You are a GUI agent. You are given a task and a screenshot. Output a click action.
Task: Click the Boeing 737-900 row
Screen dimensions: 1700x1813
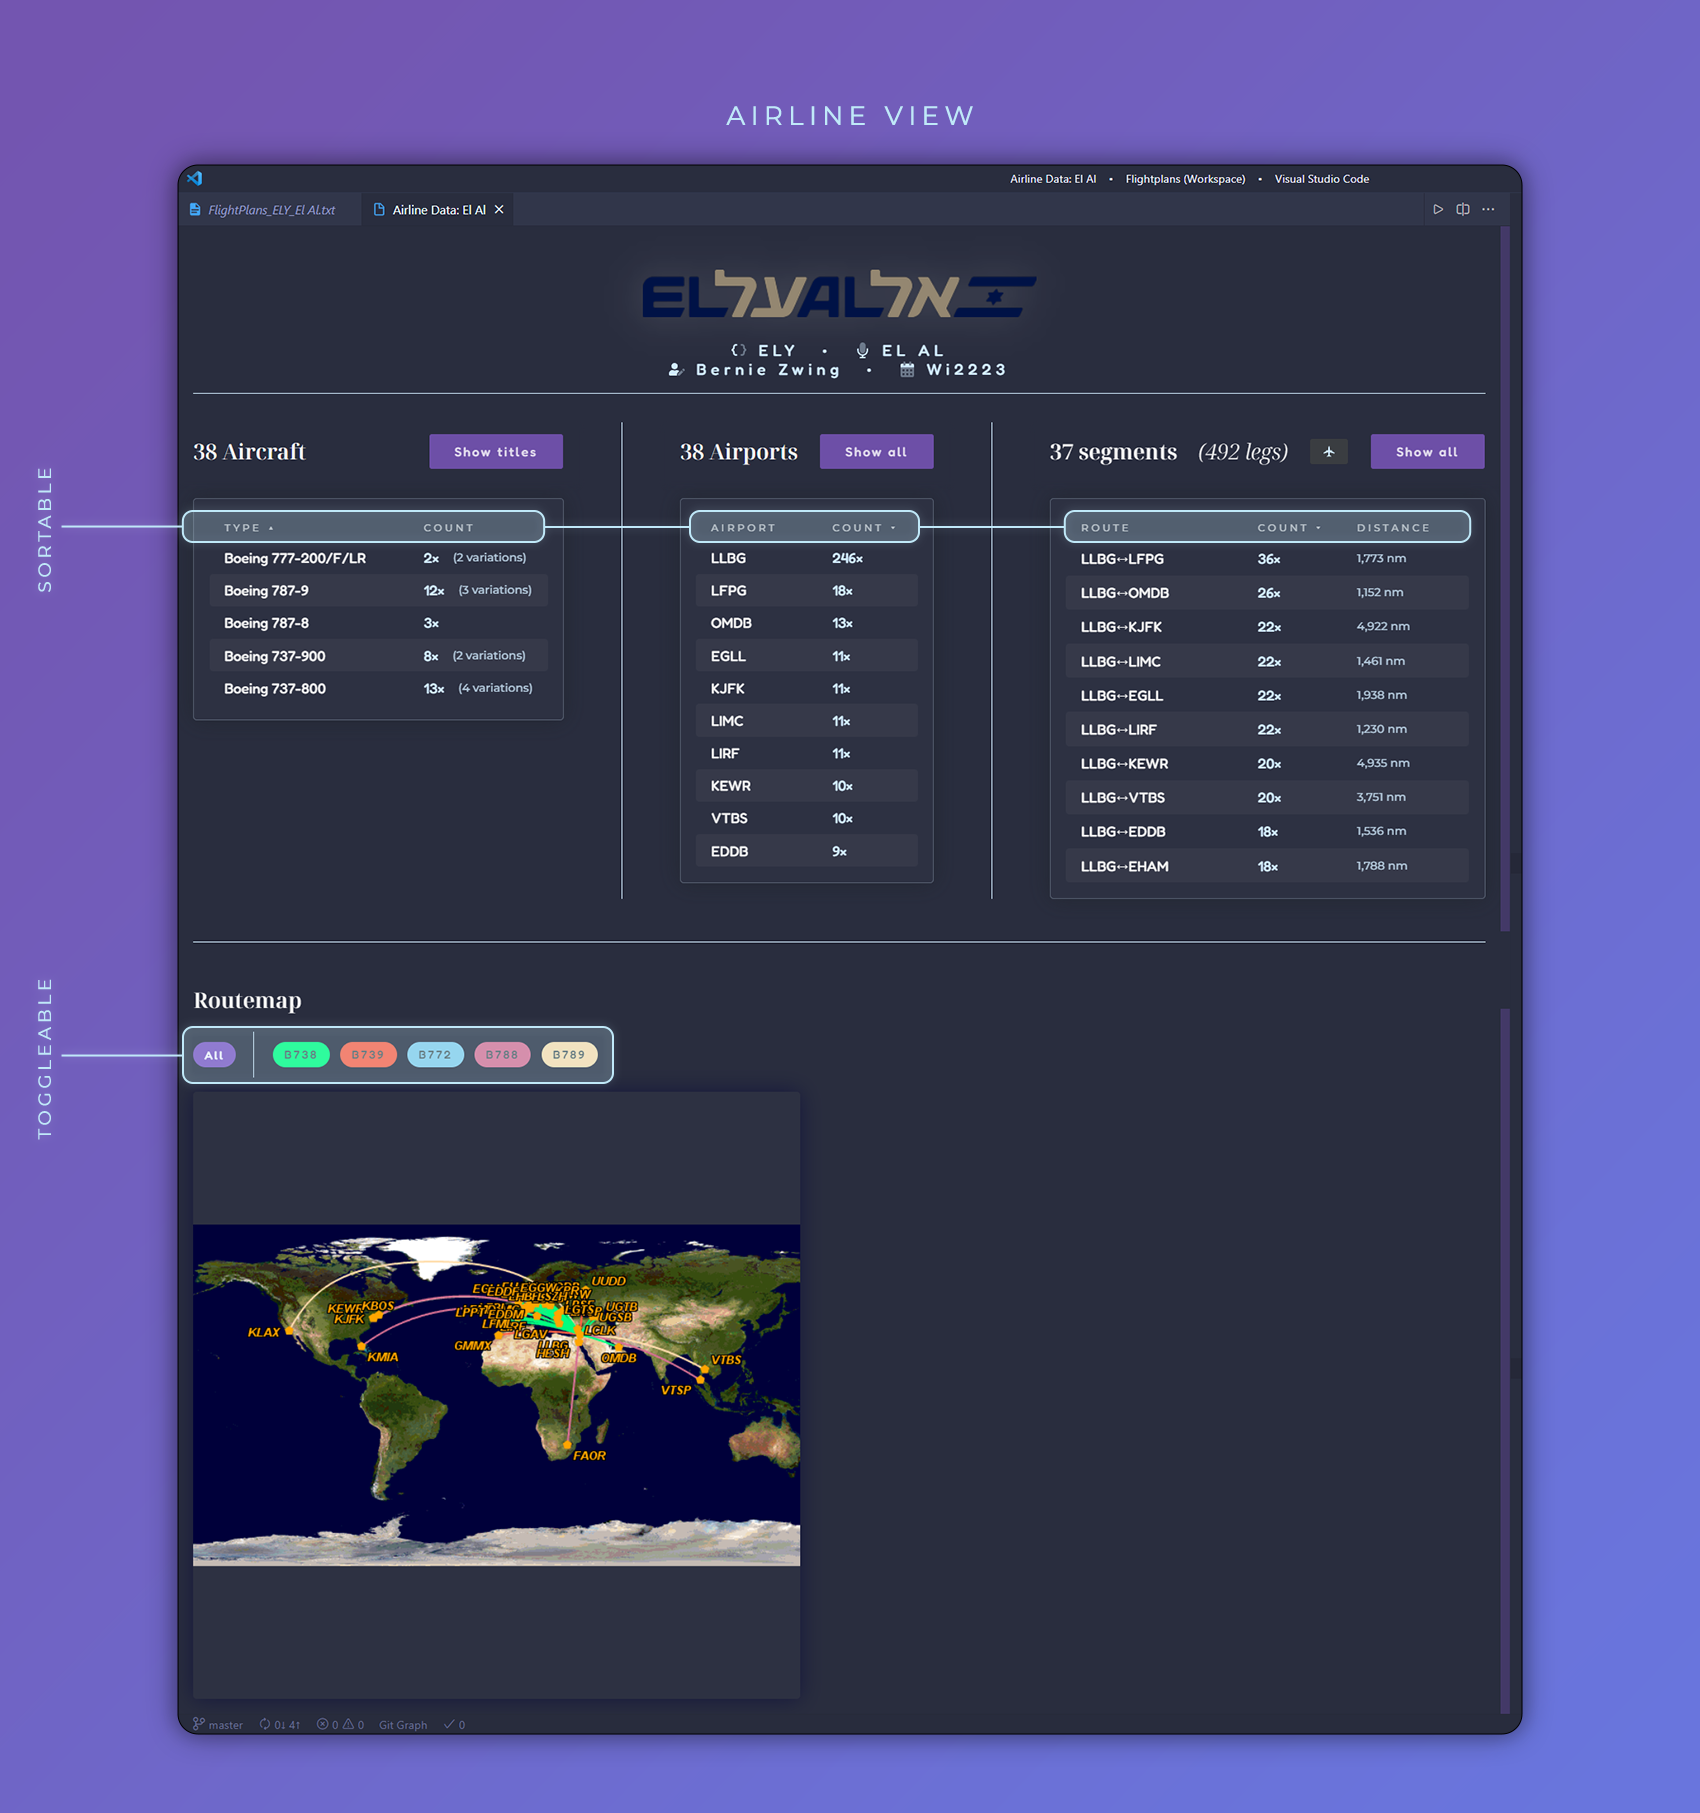coord(379,656)
